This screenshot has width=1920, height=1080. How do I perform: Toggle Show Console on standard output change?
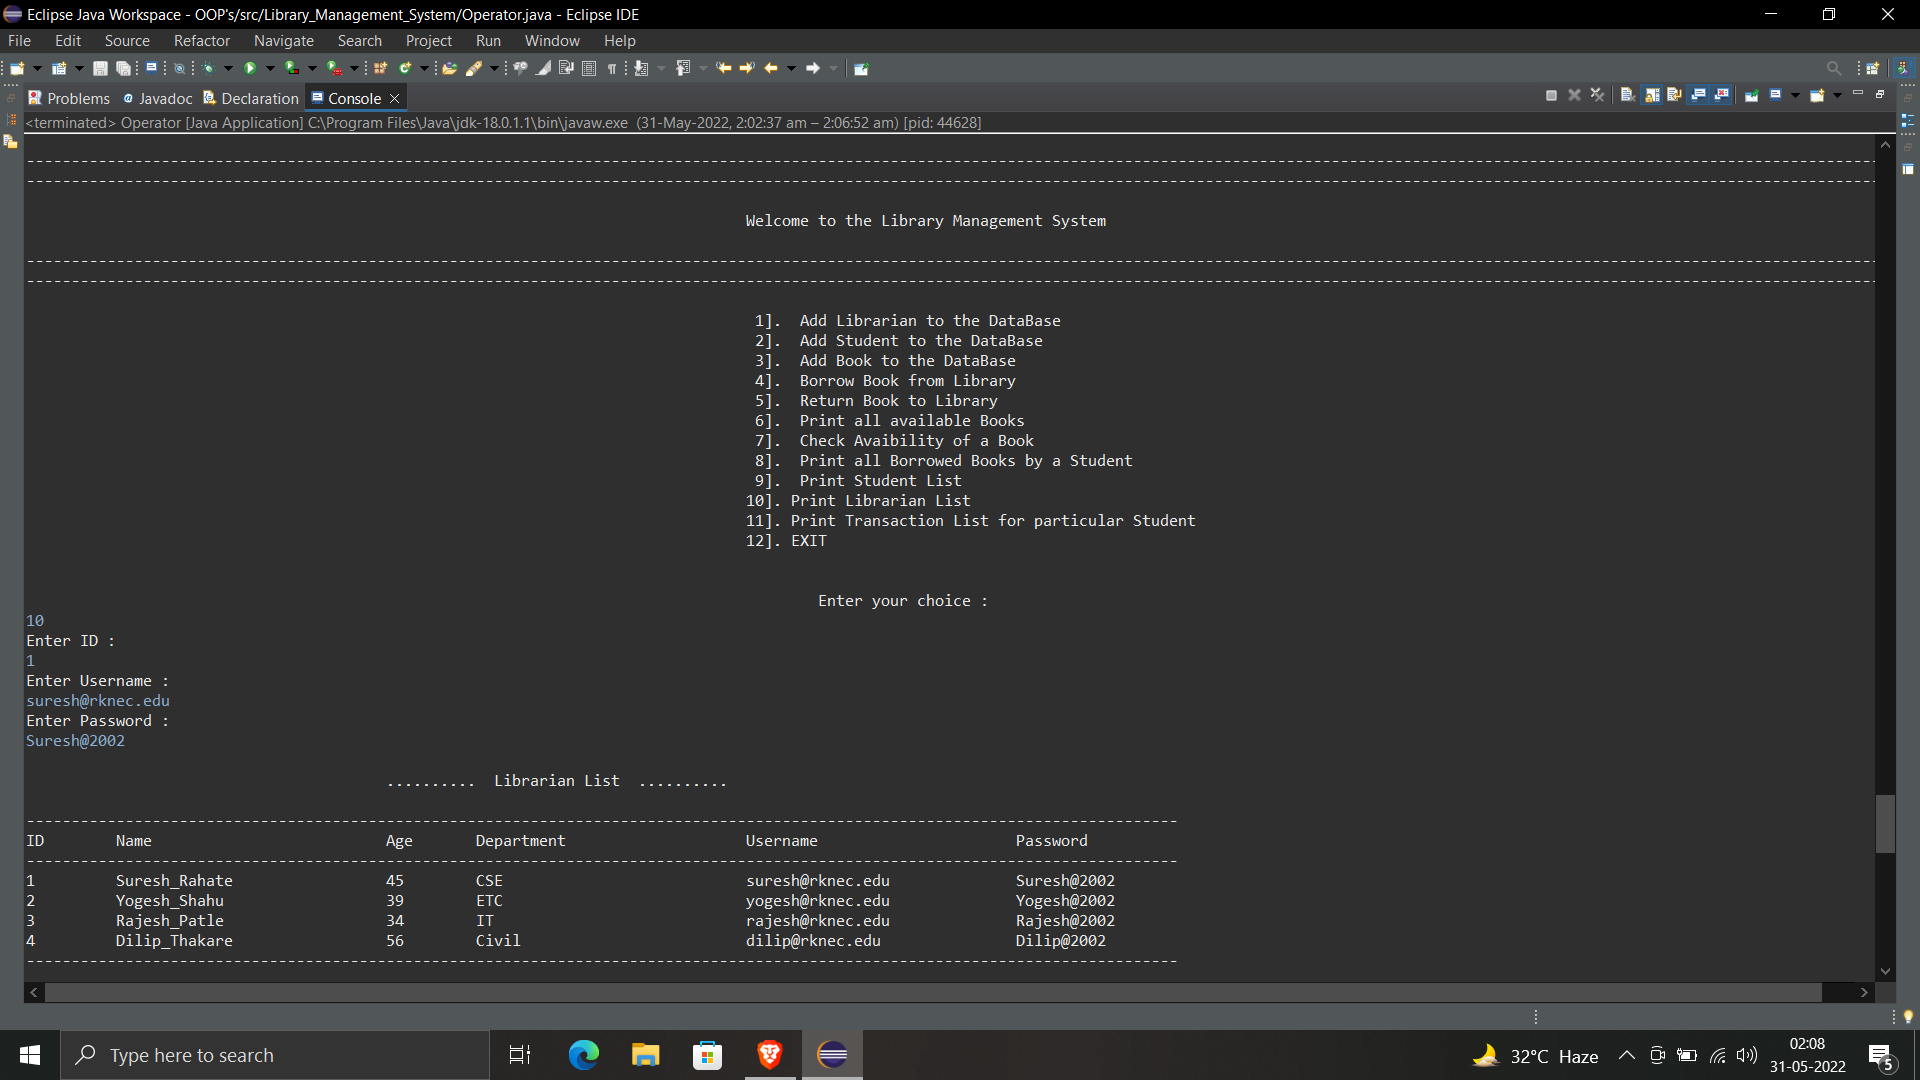click(1697, 95)
